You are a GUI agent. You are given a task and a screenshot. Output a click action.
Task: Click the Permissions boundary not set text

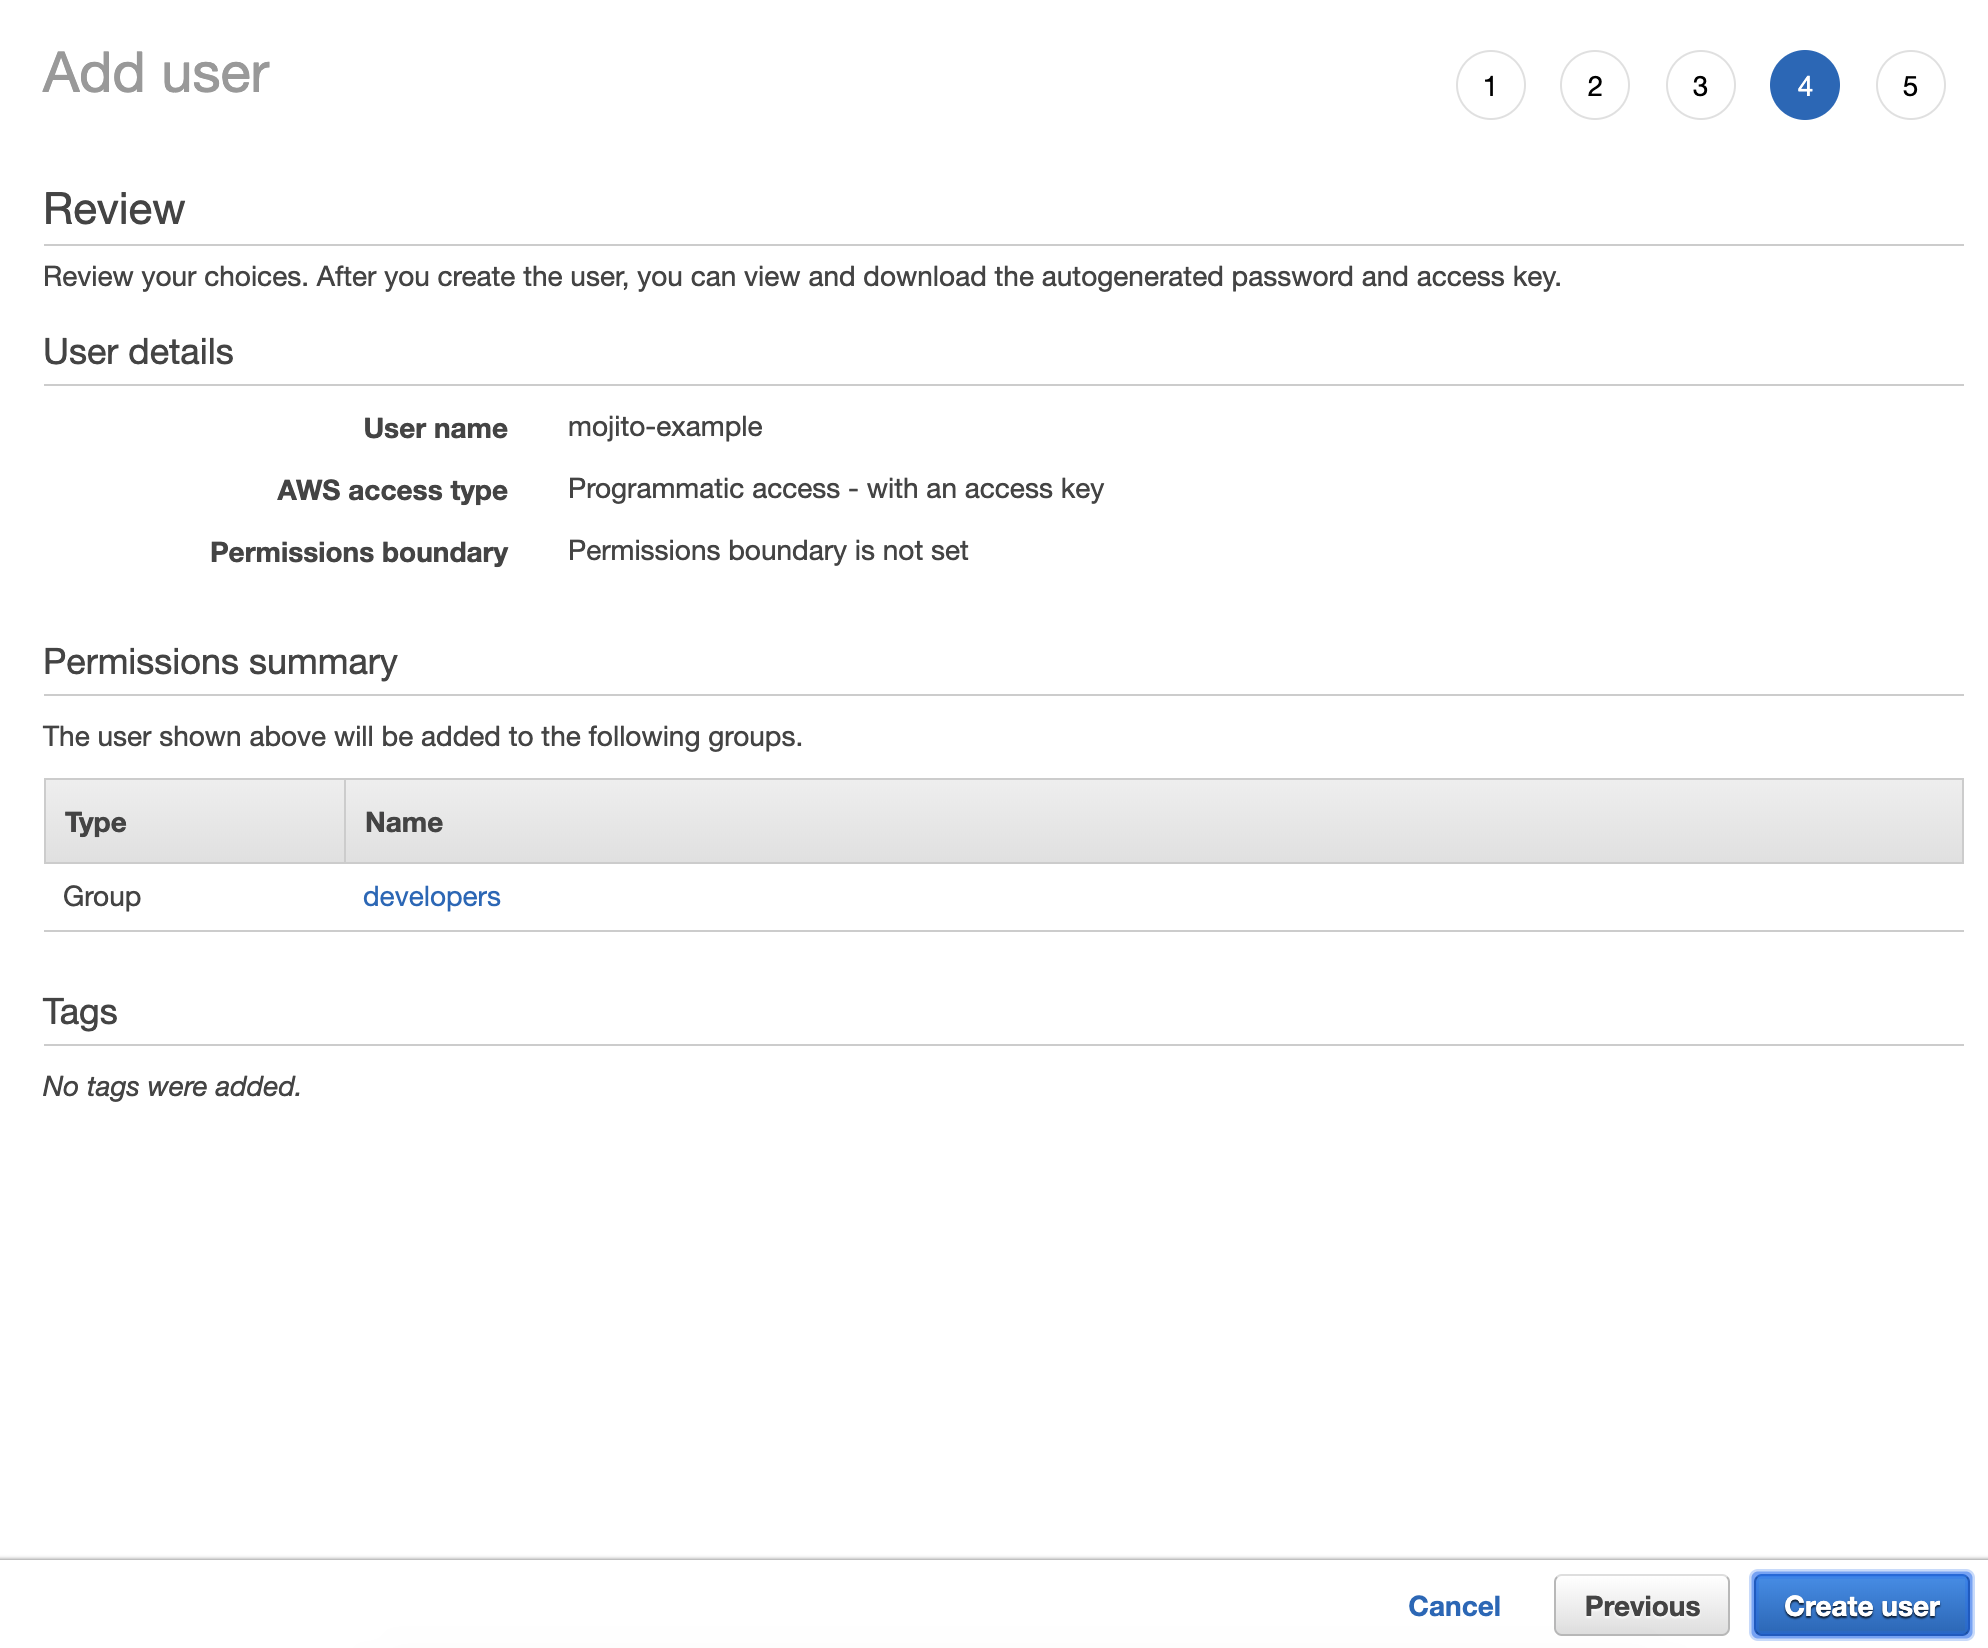767,551
